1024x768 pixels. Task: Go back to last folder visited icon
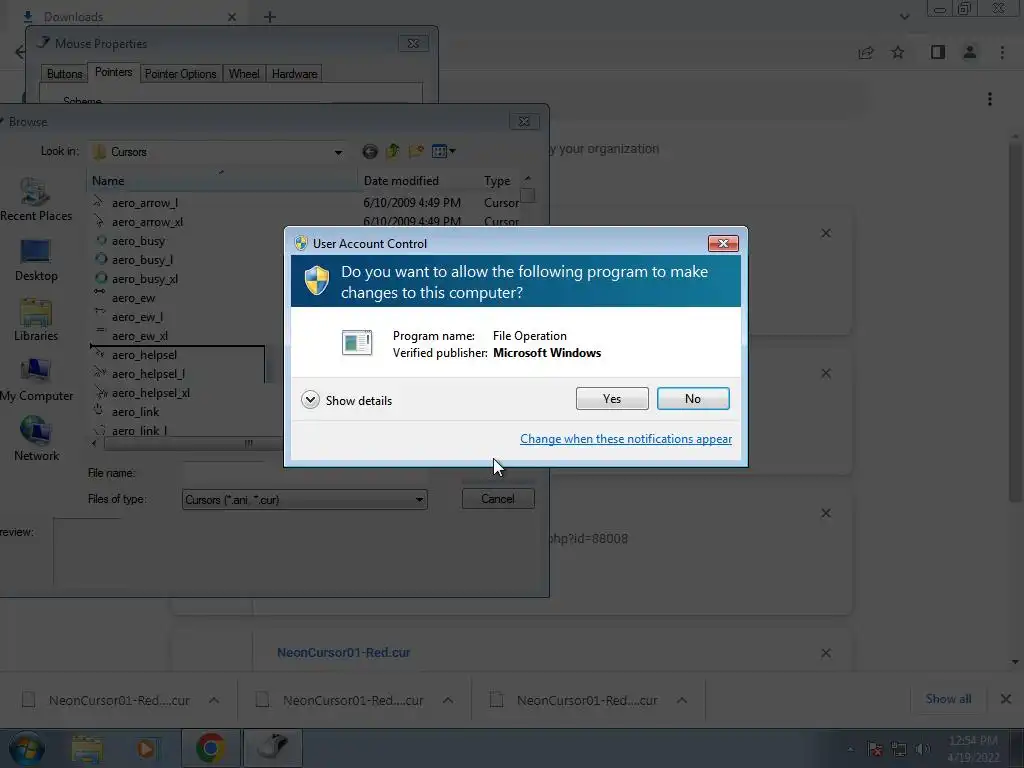tap(370, 152)
